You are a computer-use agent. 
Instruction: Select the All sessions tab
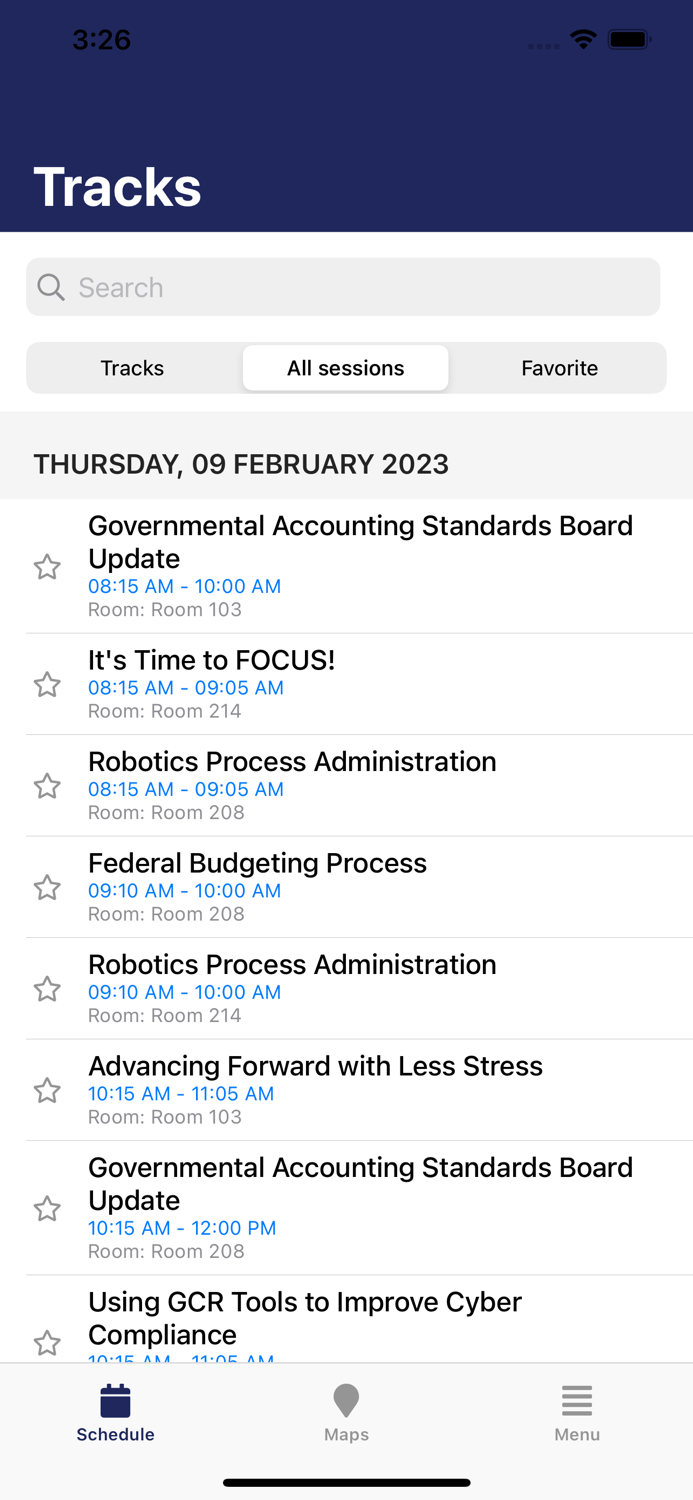pos(345,368)
